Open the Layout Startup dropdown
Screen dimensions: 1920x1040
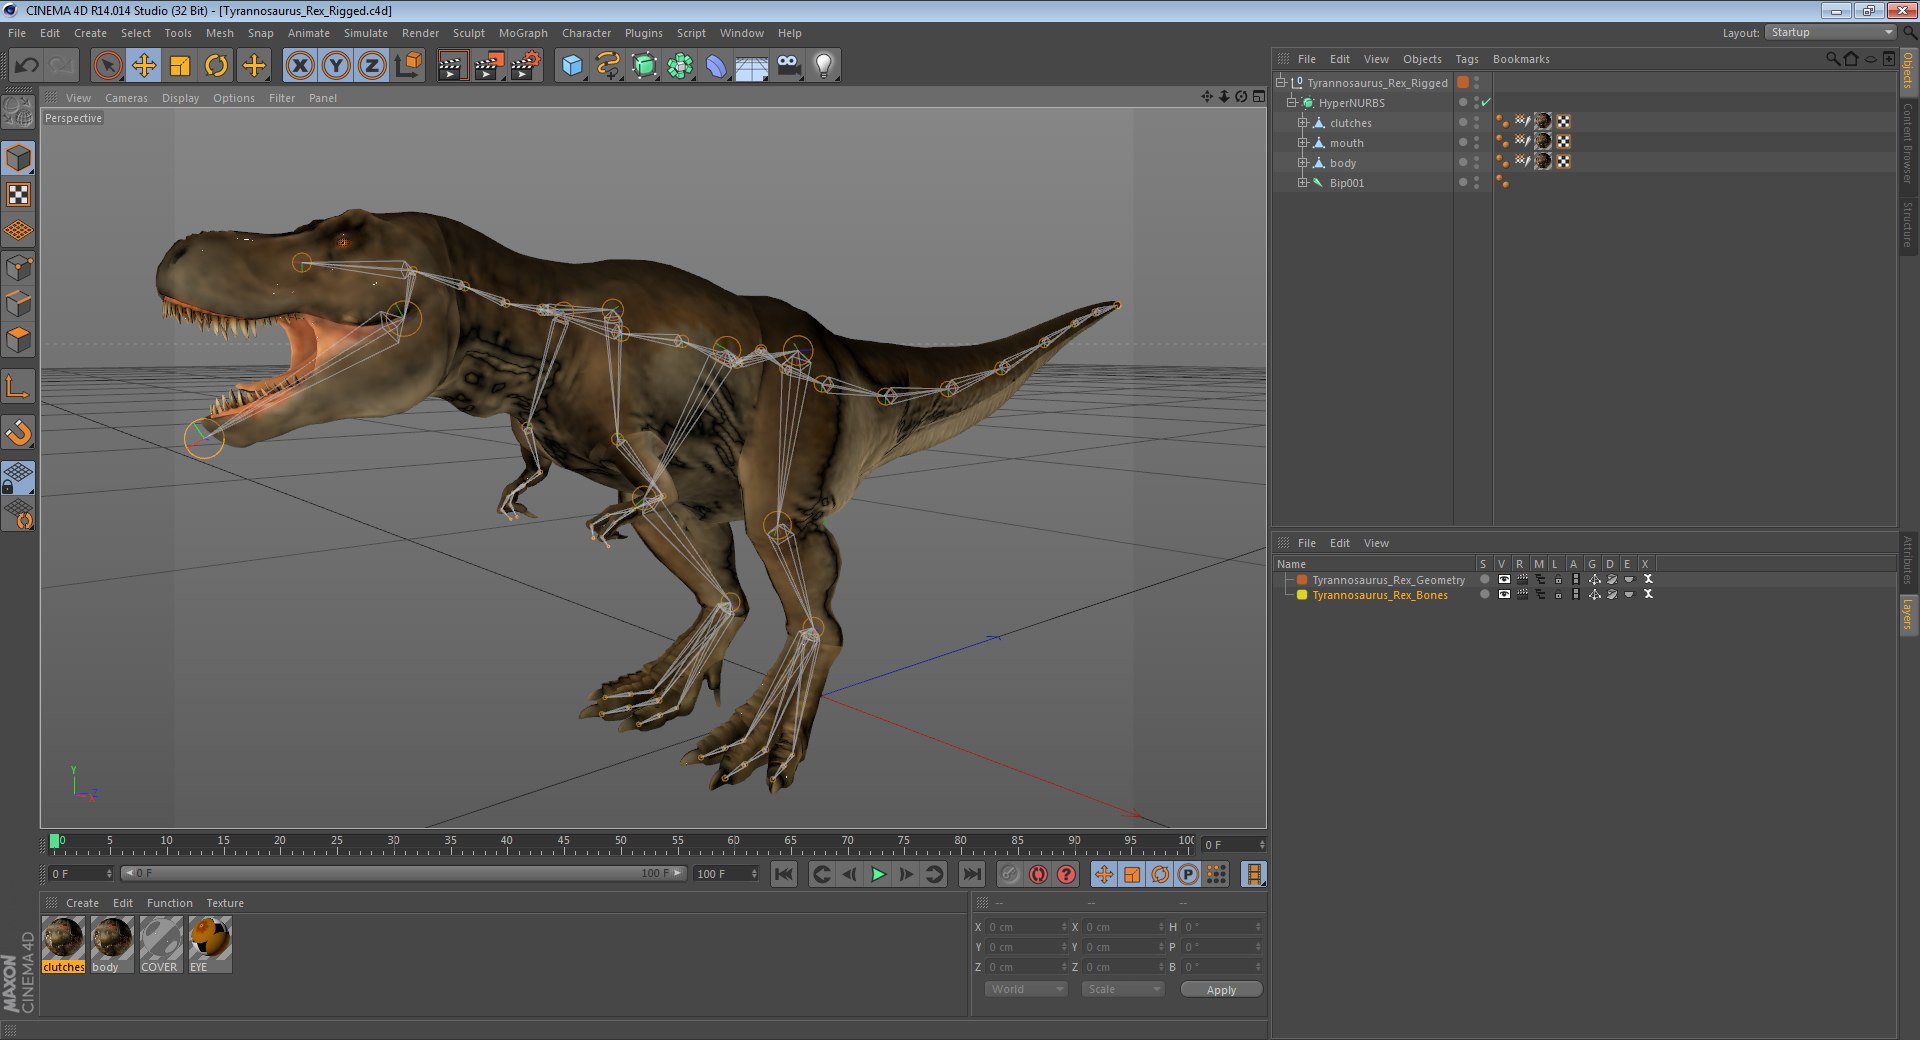pyautogui.click(x=1830, y=32)
